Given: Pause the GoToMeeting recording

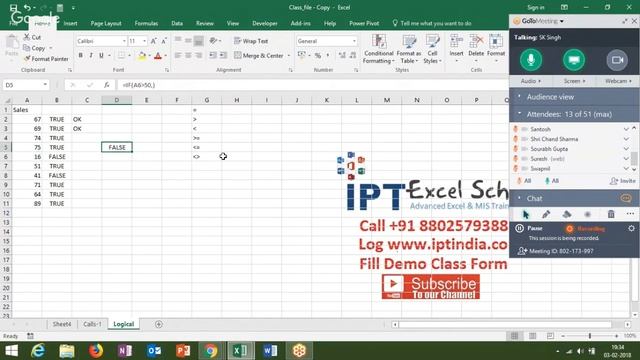Looking at the screenshot, I should point(529,229).
